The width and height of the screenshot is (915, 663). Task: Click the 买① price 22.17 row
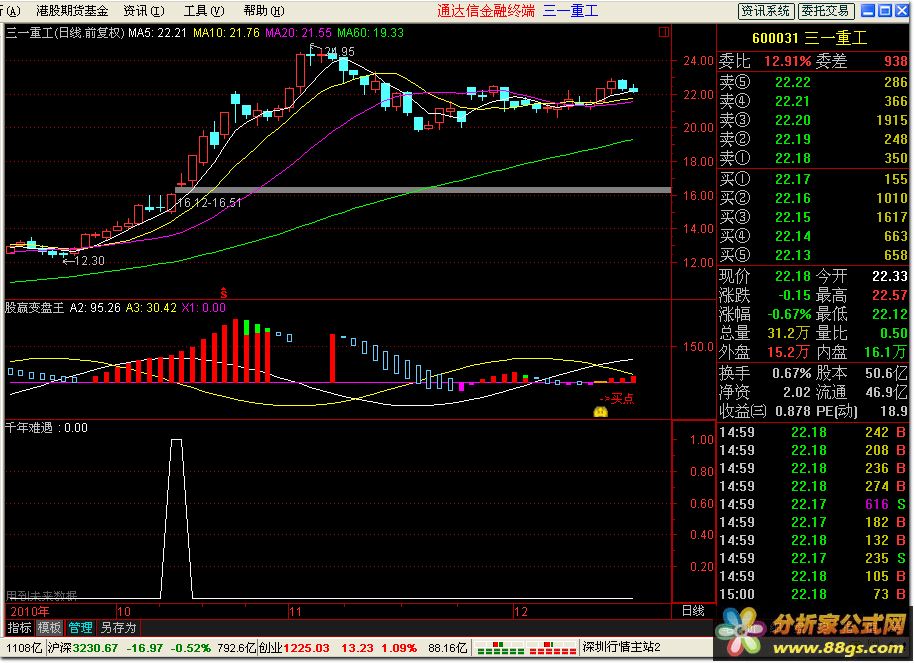pos(812,179)
